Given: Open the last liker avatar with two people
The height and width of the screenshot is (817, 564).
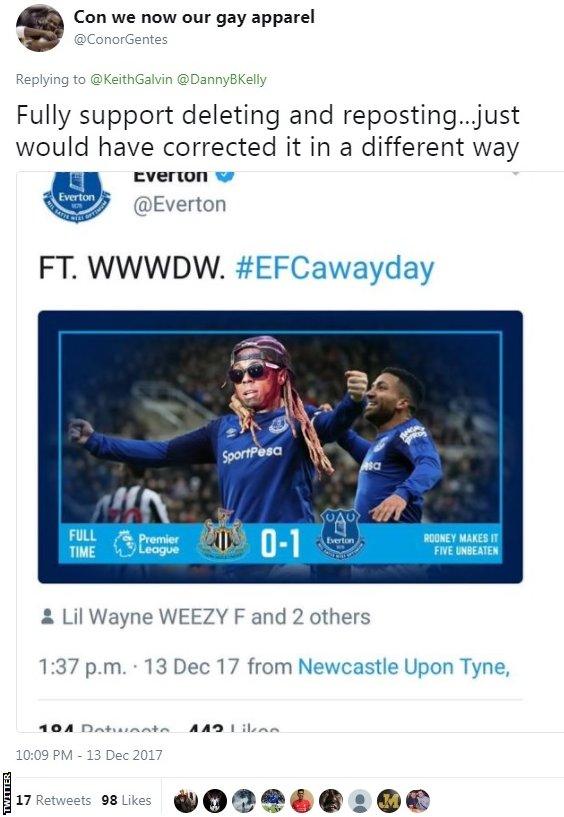Looking at the screenshot, I should coord(418,800).
